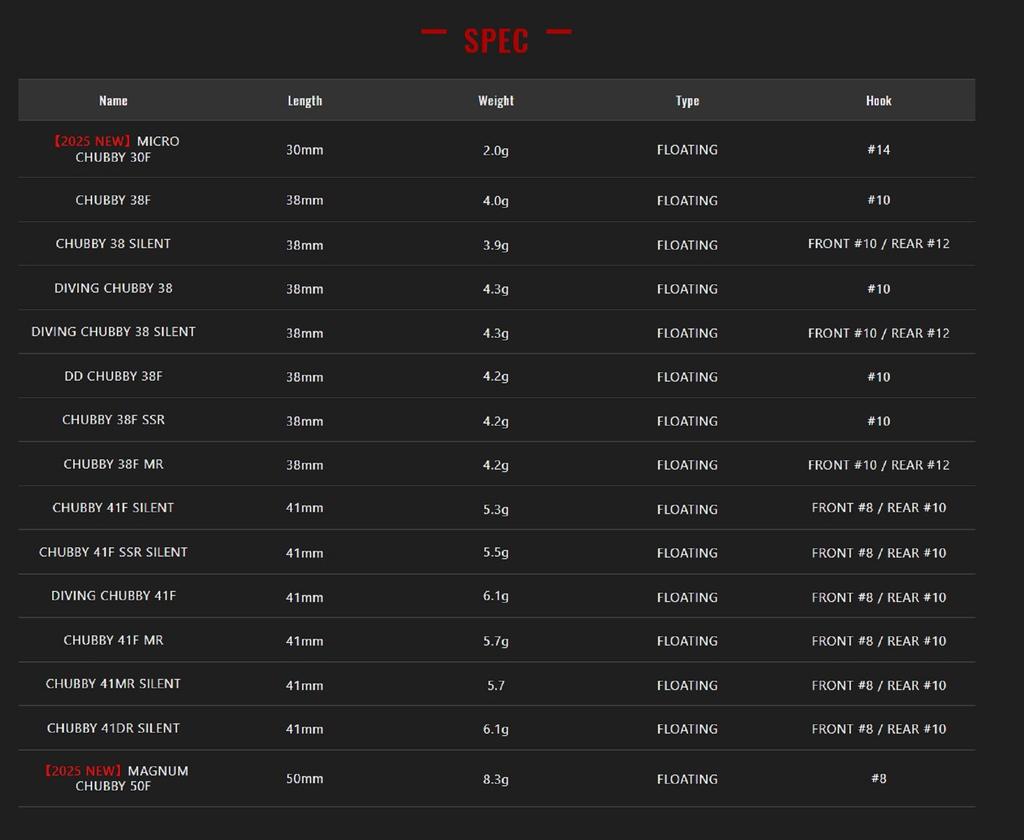Click the 3.9g weight value
Image resolution: width=1024 pixels, height=840 pixels.
[x=496, y=245]
